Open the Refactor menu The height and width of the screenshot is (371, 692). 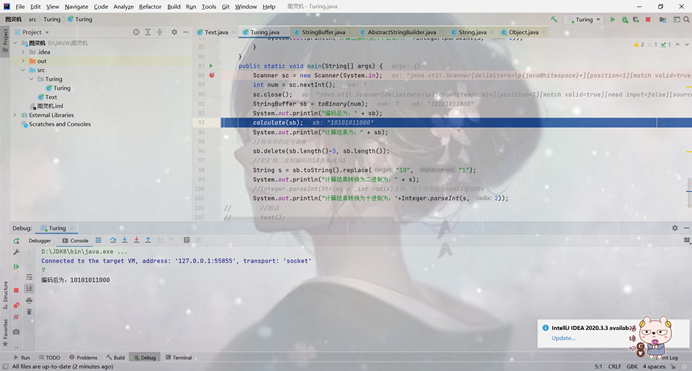click(x=150, y=7)
